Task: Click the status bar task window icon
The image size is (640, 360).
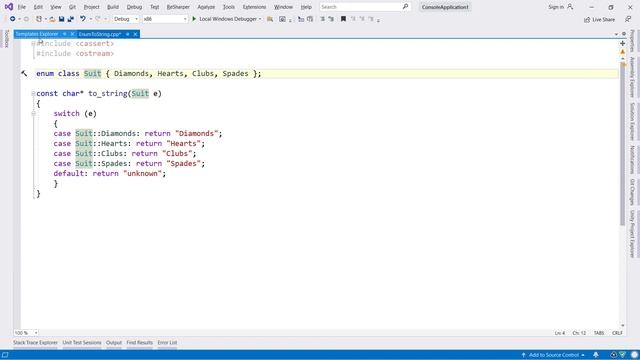Action: pyautogui.click(x=5, y=355)
